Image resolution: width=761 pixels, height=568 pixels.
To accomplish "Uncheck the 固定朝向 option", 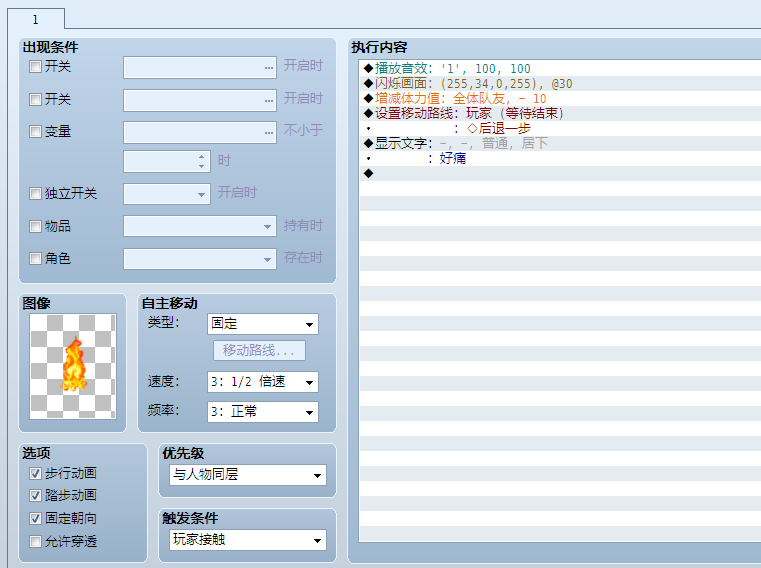I will pyautogui.click(x=35, y=518).
